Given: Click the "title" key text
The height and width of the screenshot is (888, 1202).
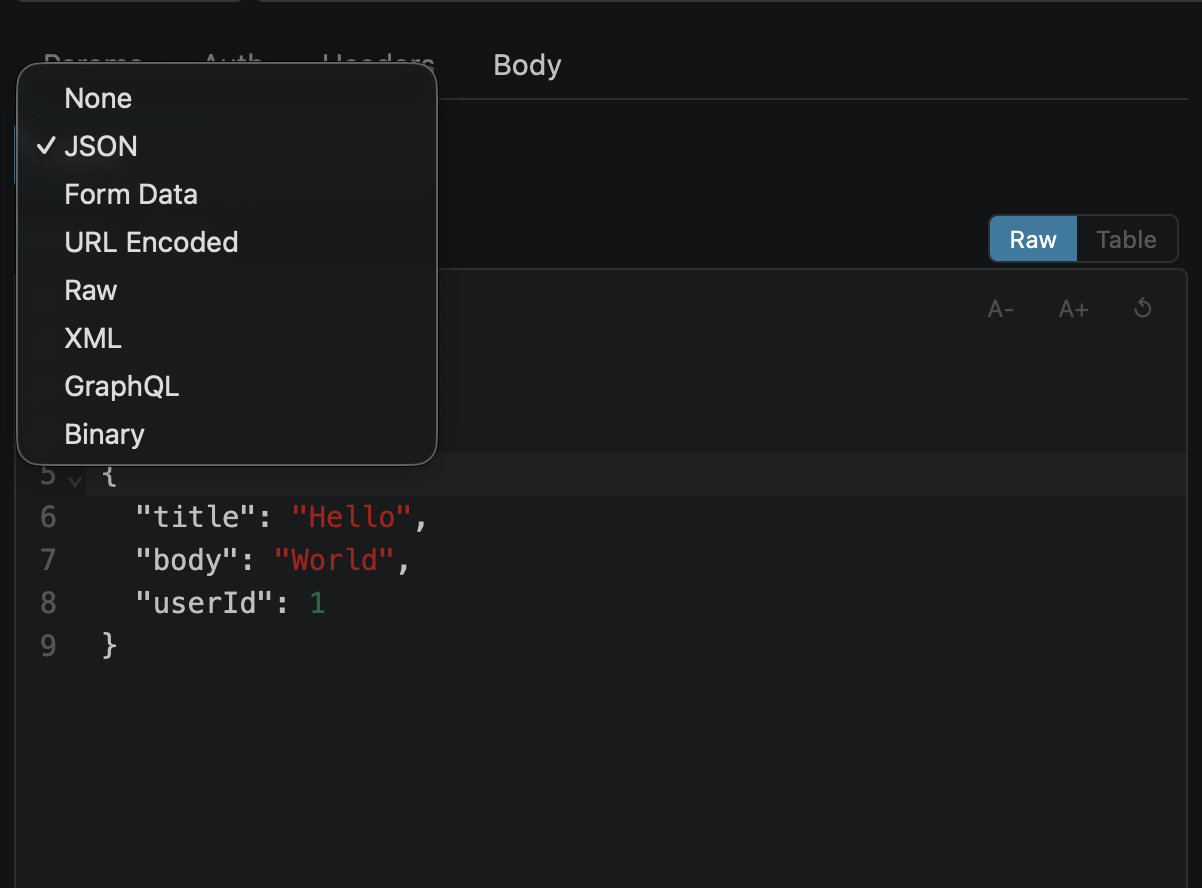Looking at the screenshot, I should [x=196, y=517].
